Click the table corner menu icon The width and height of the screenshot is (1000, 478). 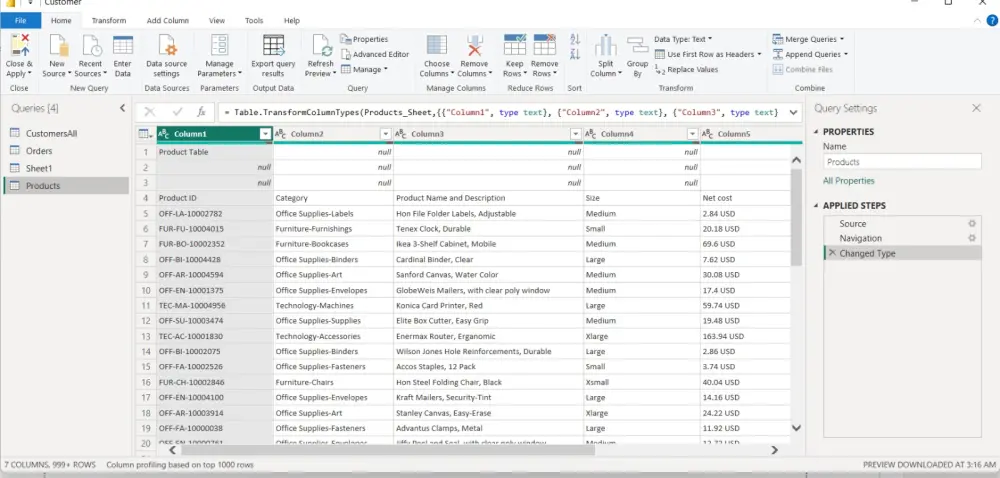145,134
